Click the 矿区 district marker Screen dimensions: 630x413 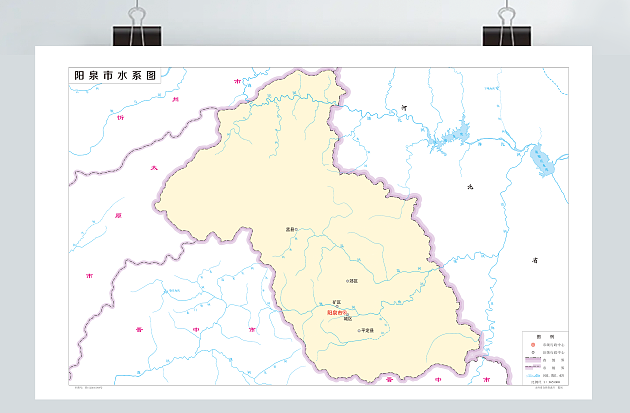[x=337, y=302]
